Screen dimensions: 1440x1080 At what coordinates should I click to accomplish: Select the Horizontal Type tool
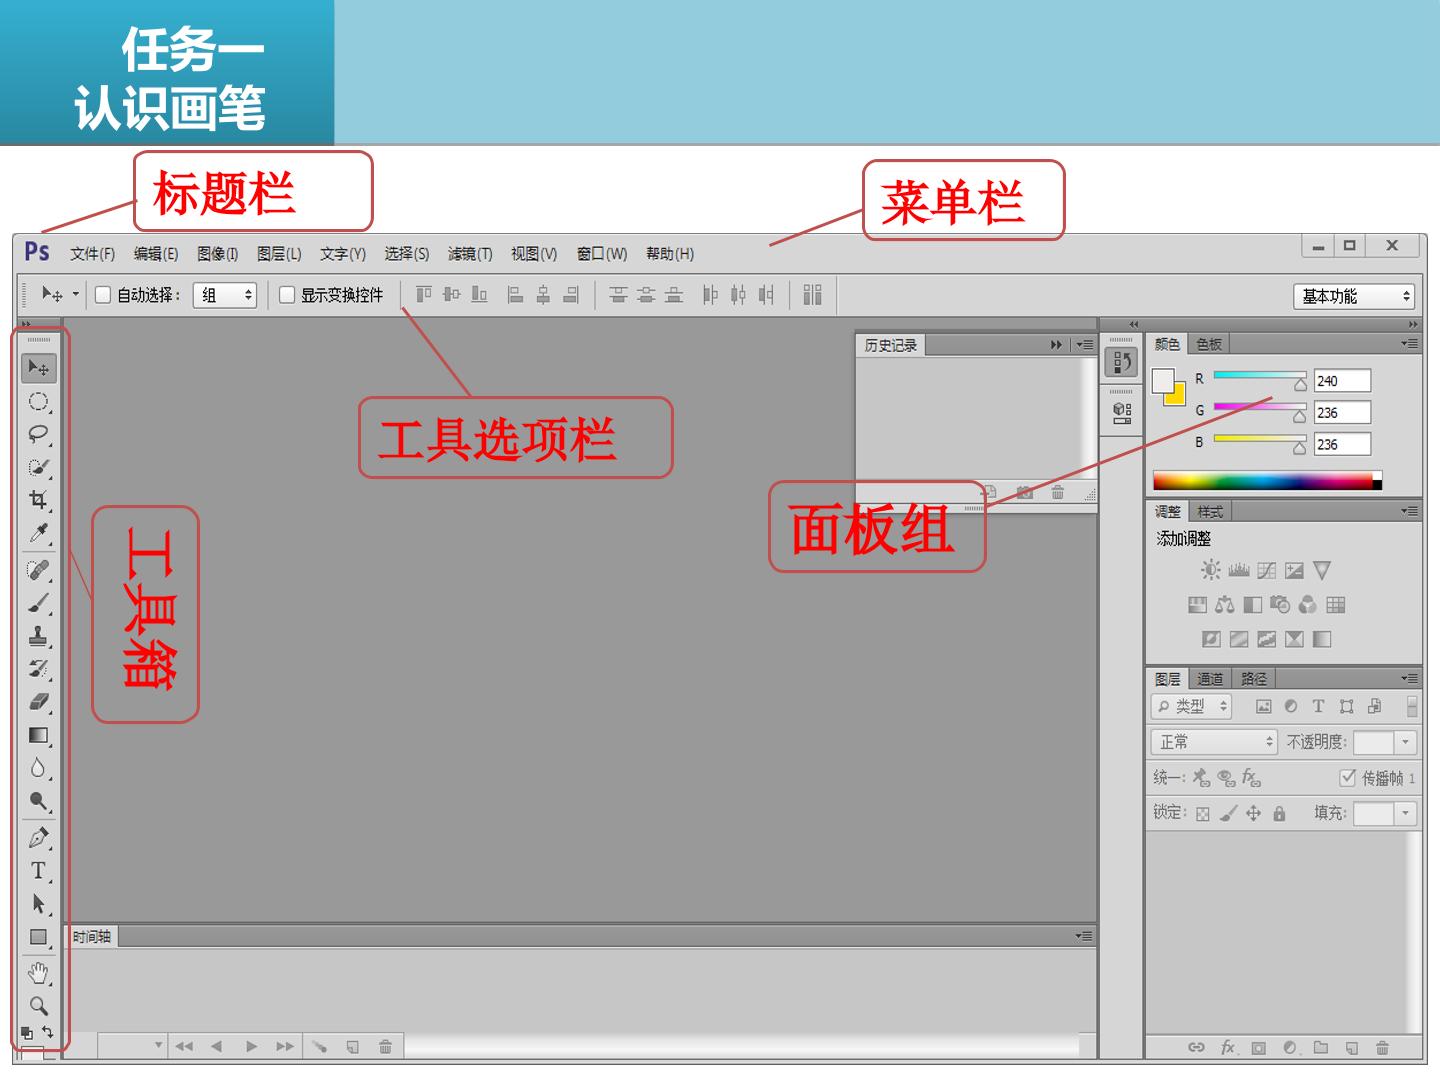(38, 871)
